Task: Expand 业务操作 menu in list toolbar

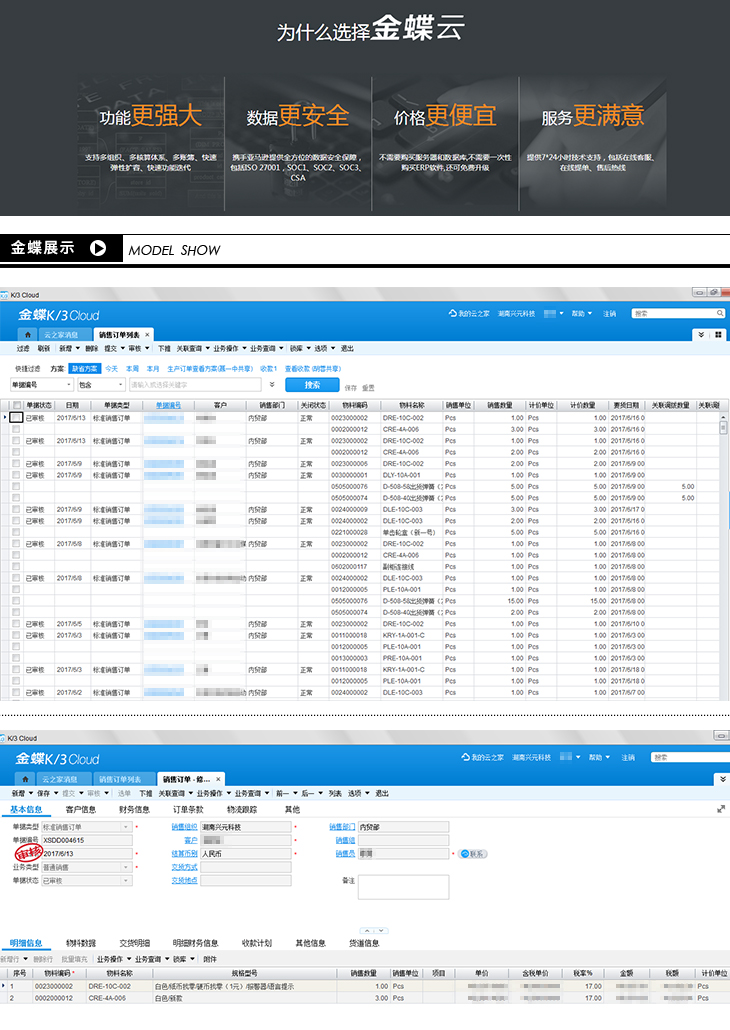Action: [229, 348]
